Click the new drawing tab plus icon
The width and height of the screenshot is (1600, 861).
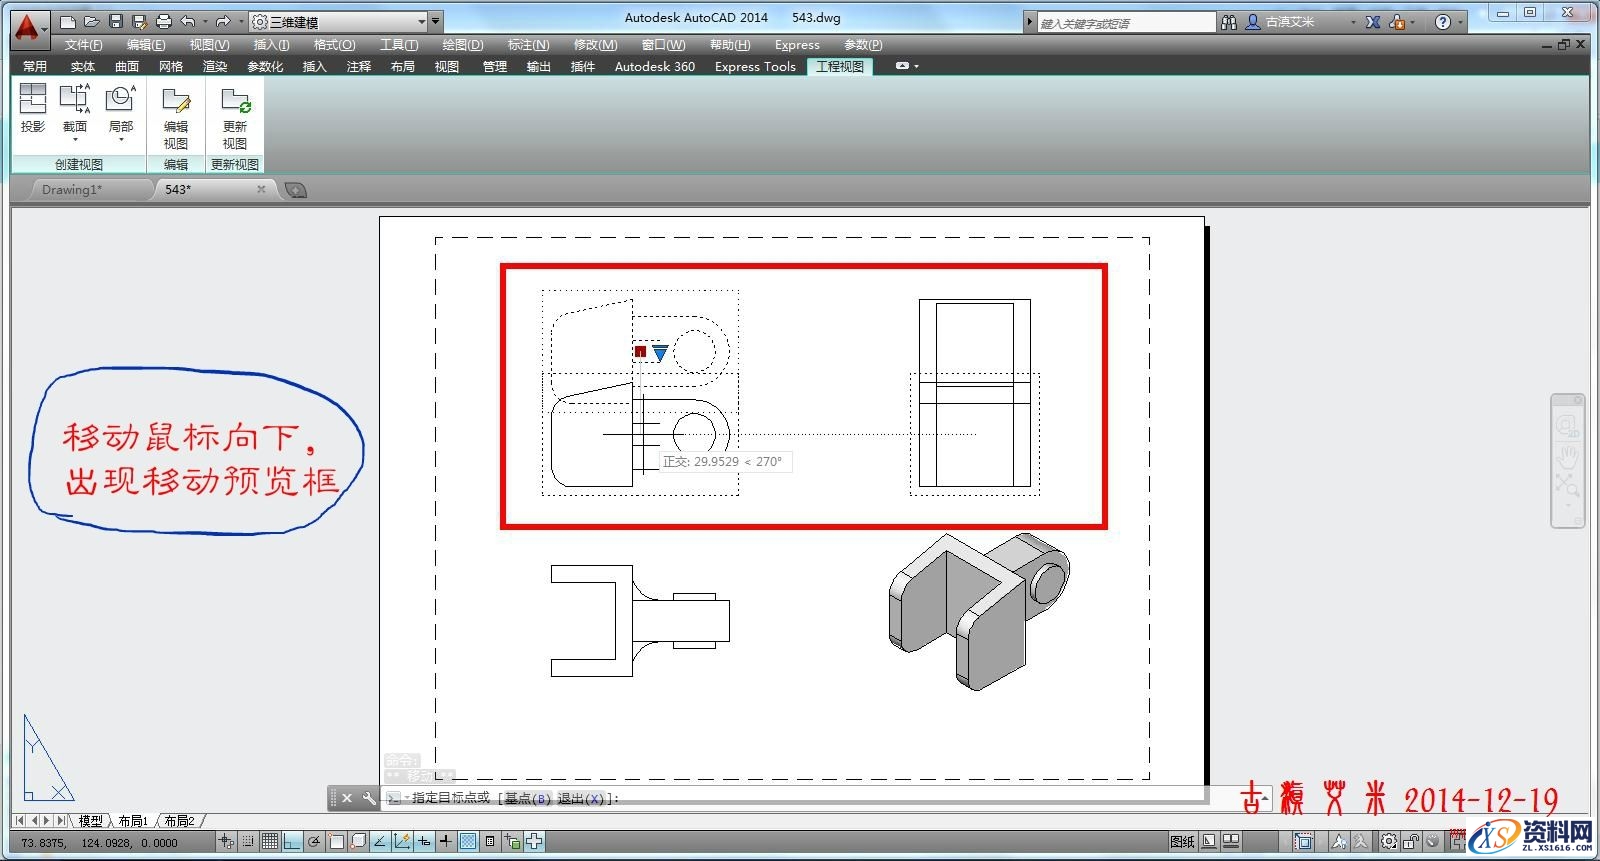296,190
